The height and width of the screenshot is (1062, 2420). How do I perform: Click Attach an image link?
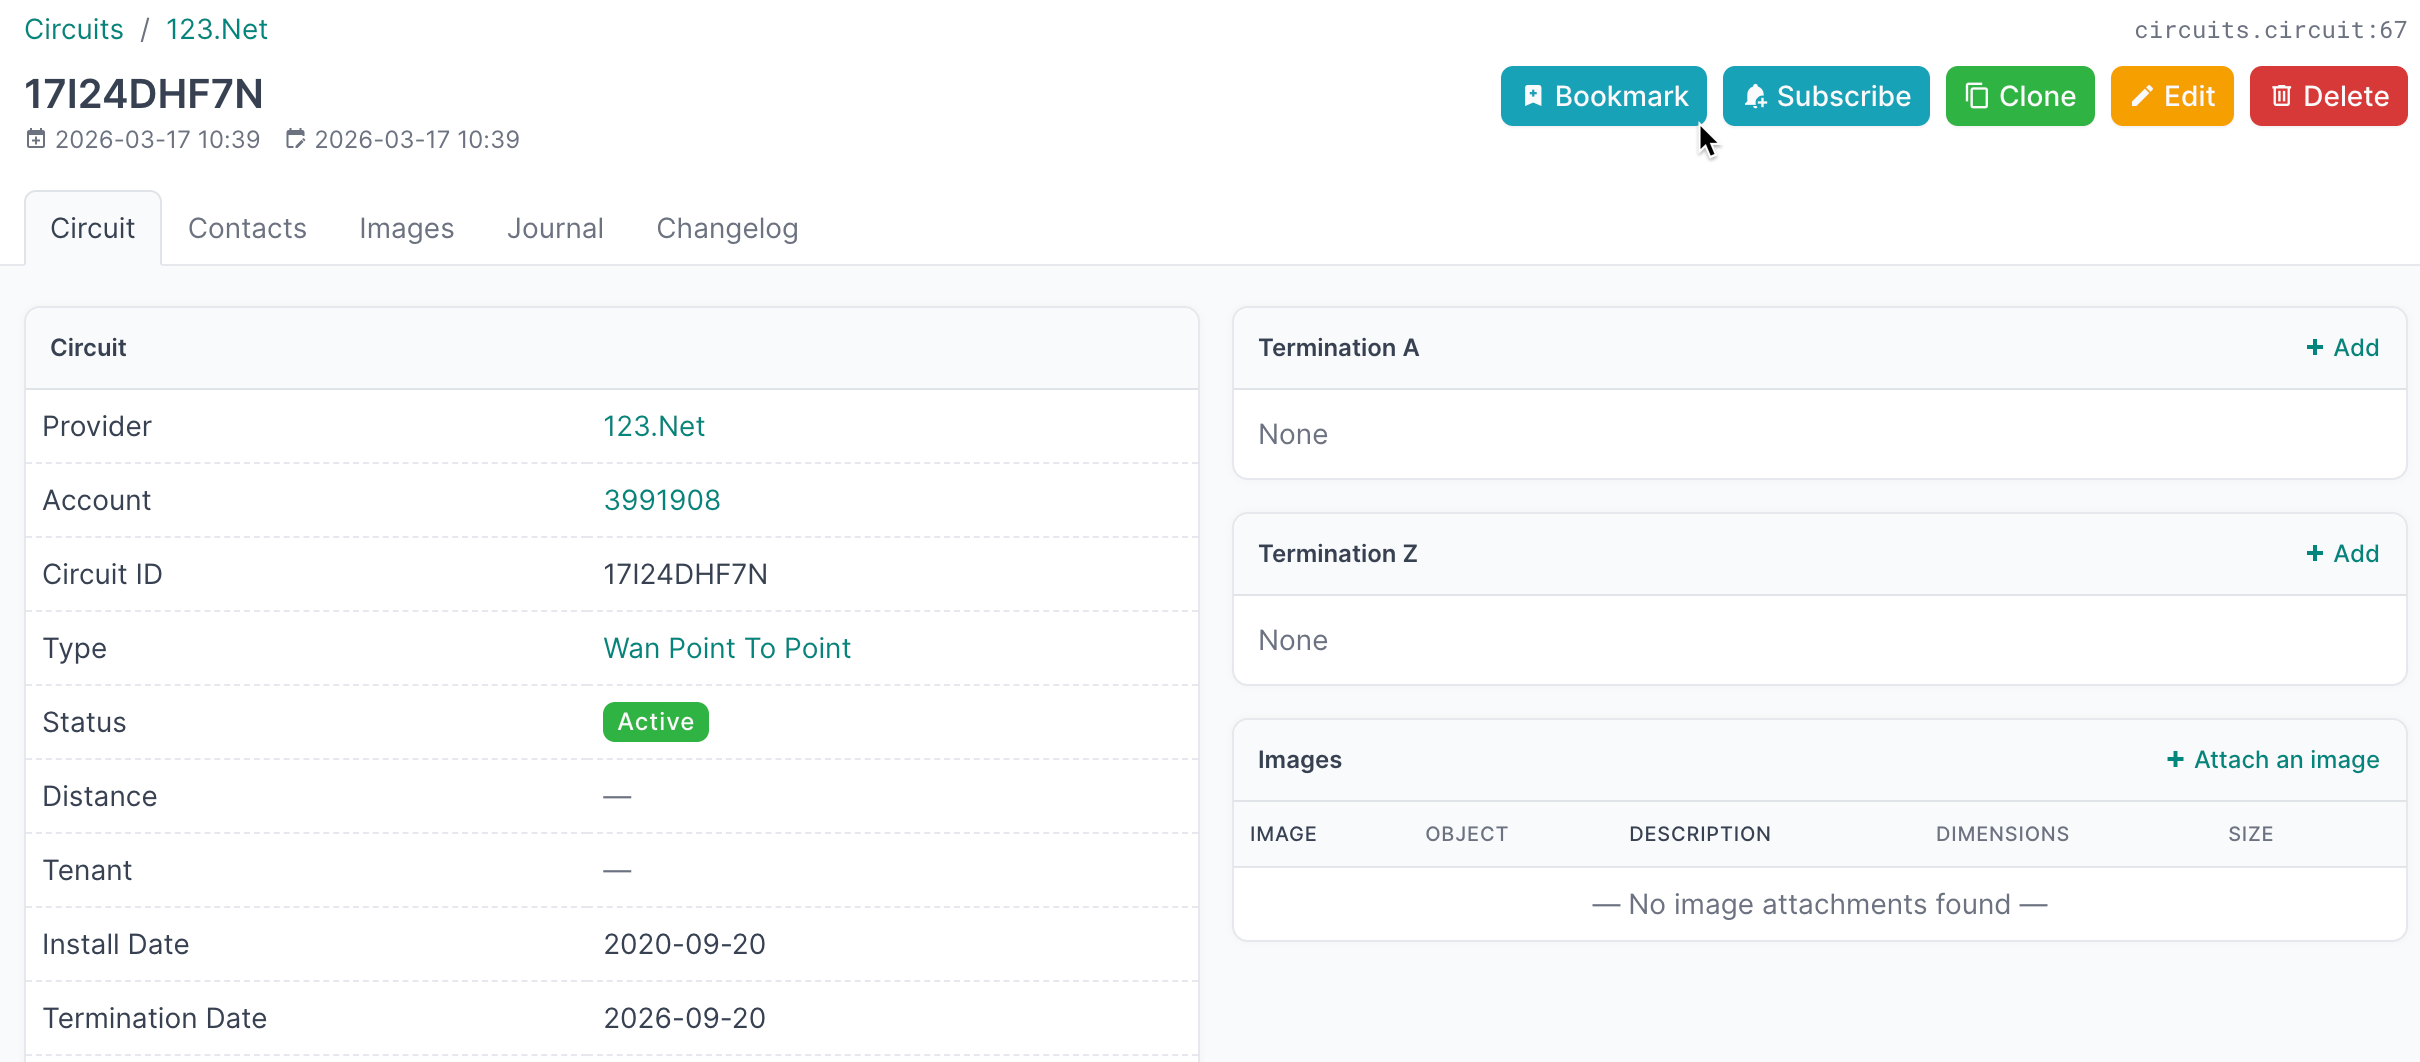coord(2273,760)
